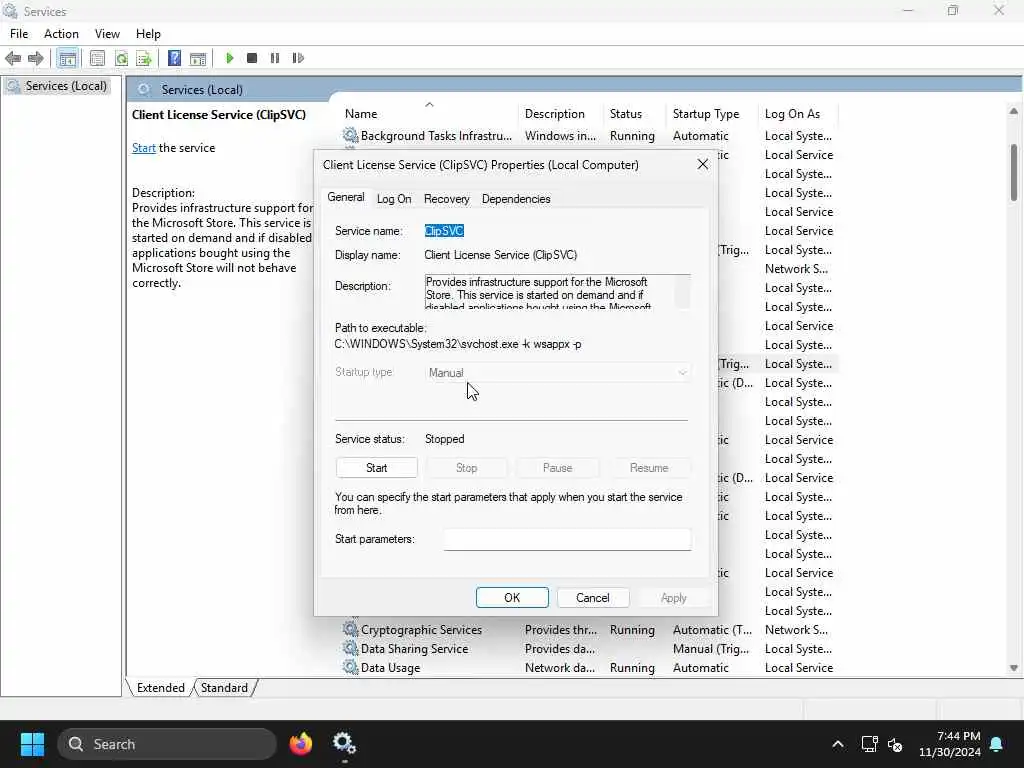Open Firefox from the taskbar
This screenshot has height=768, width=1024.
(301, 744)
